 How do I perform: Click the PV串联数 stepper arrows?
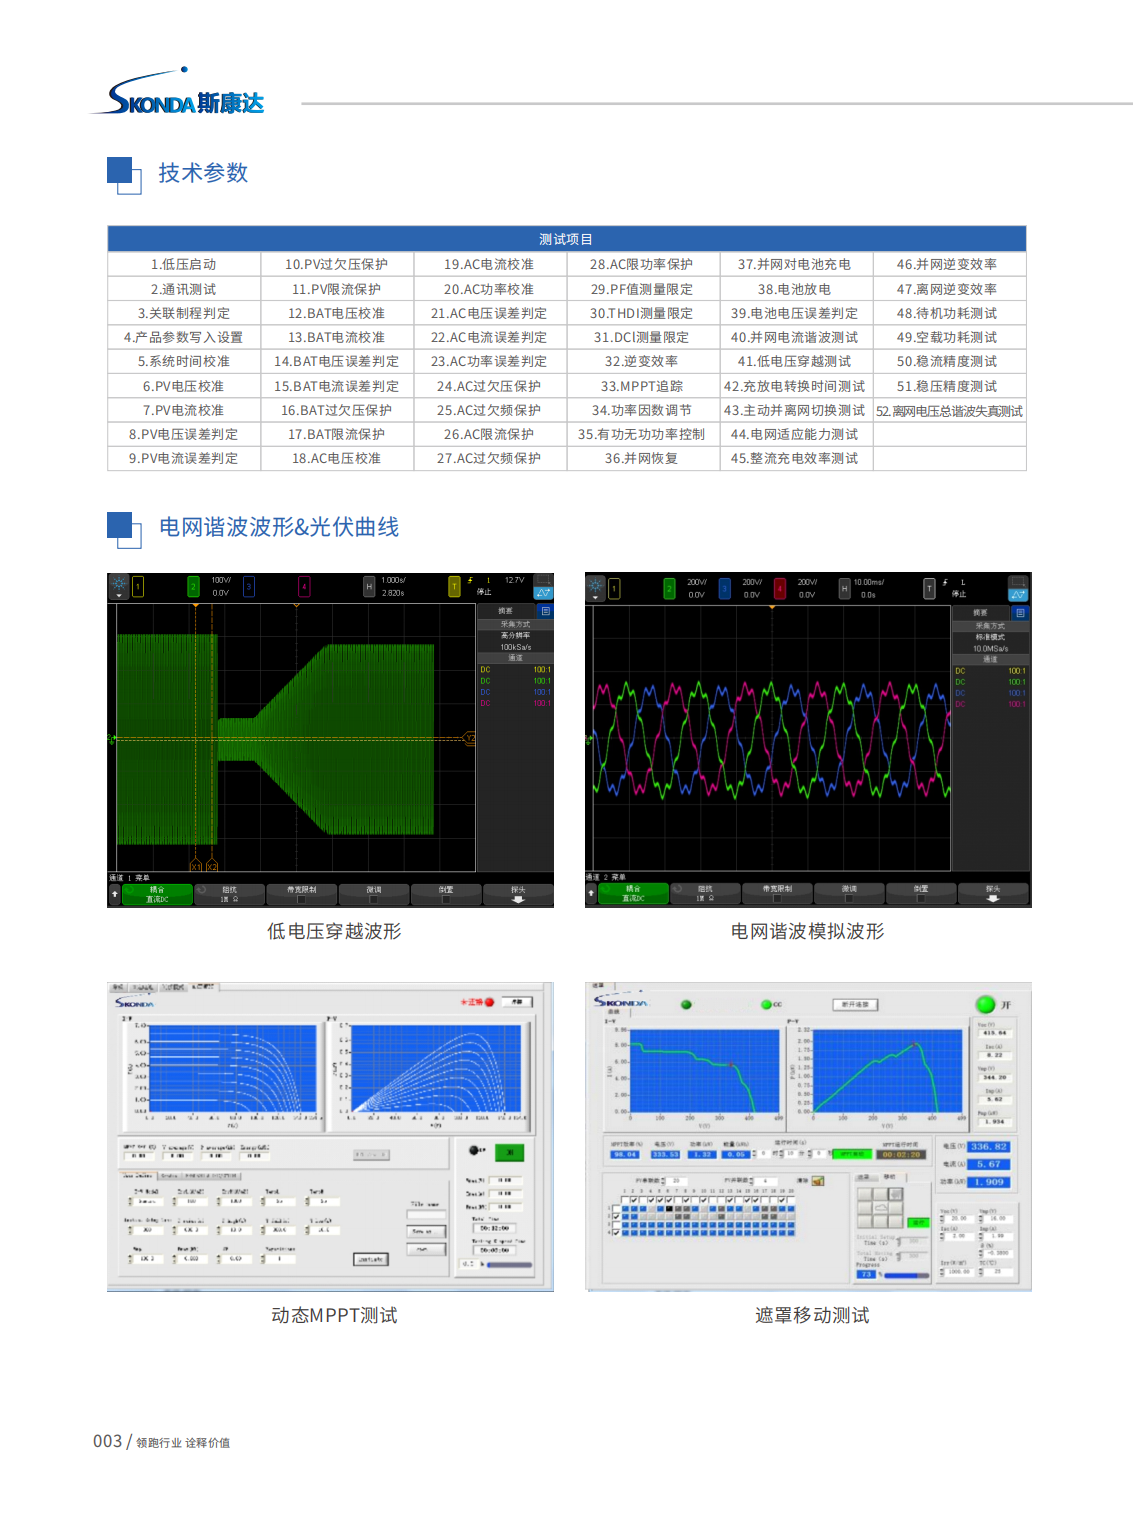[x=665, y=1181]
